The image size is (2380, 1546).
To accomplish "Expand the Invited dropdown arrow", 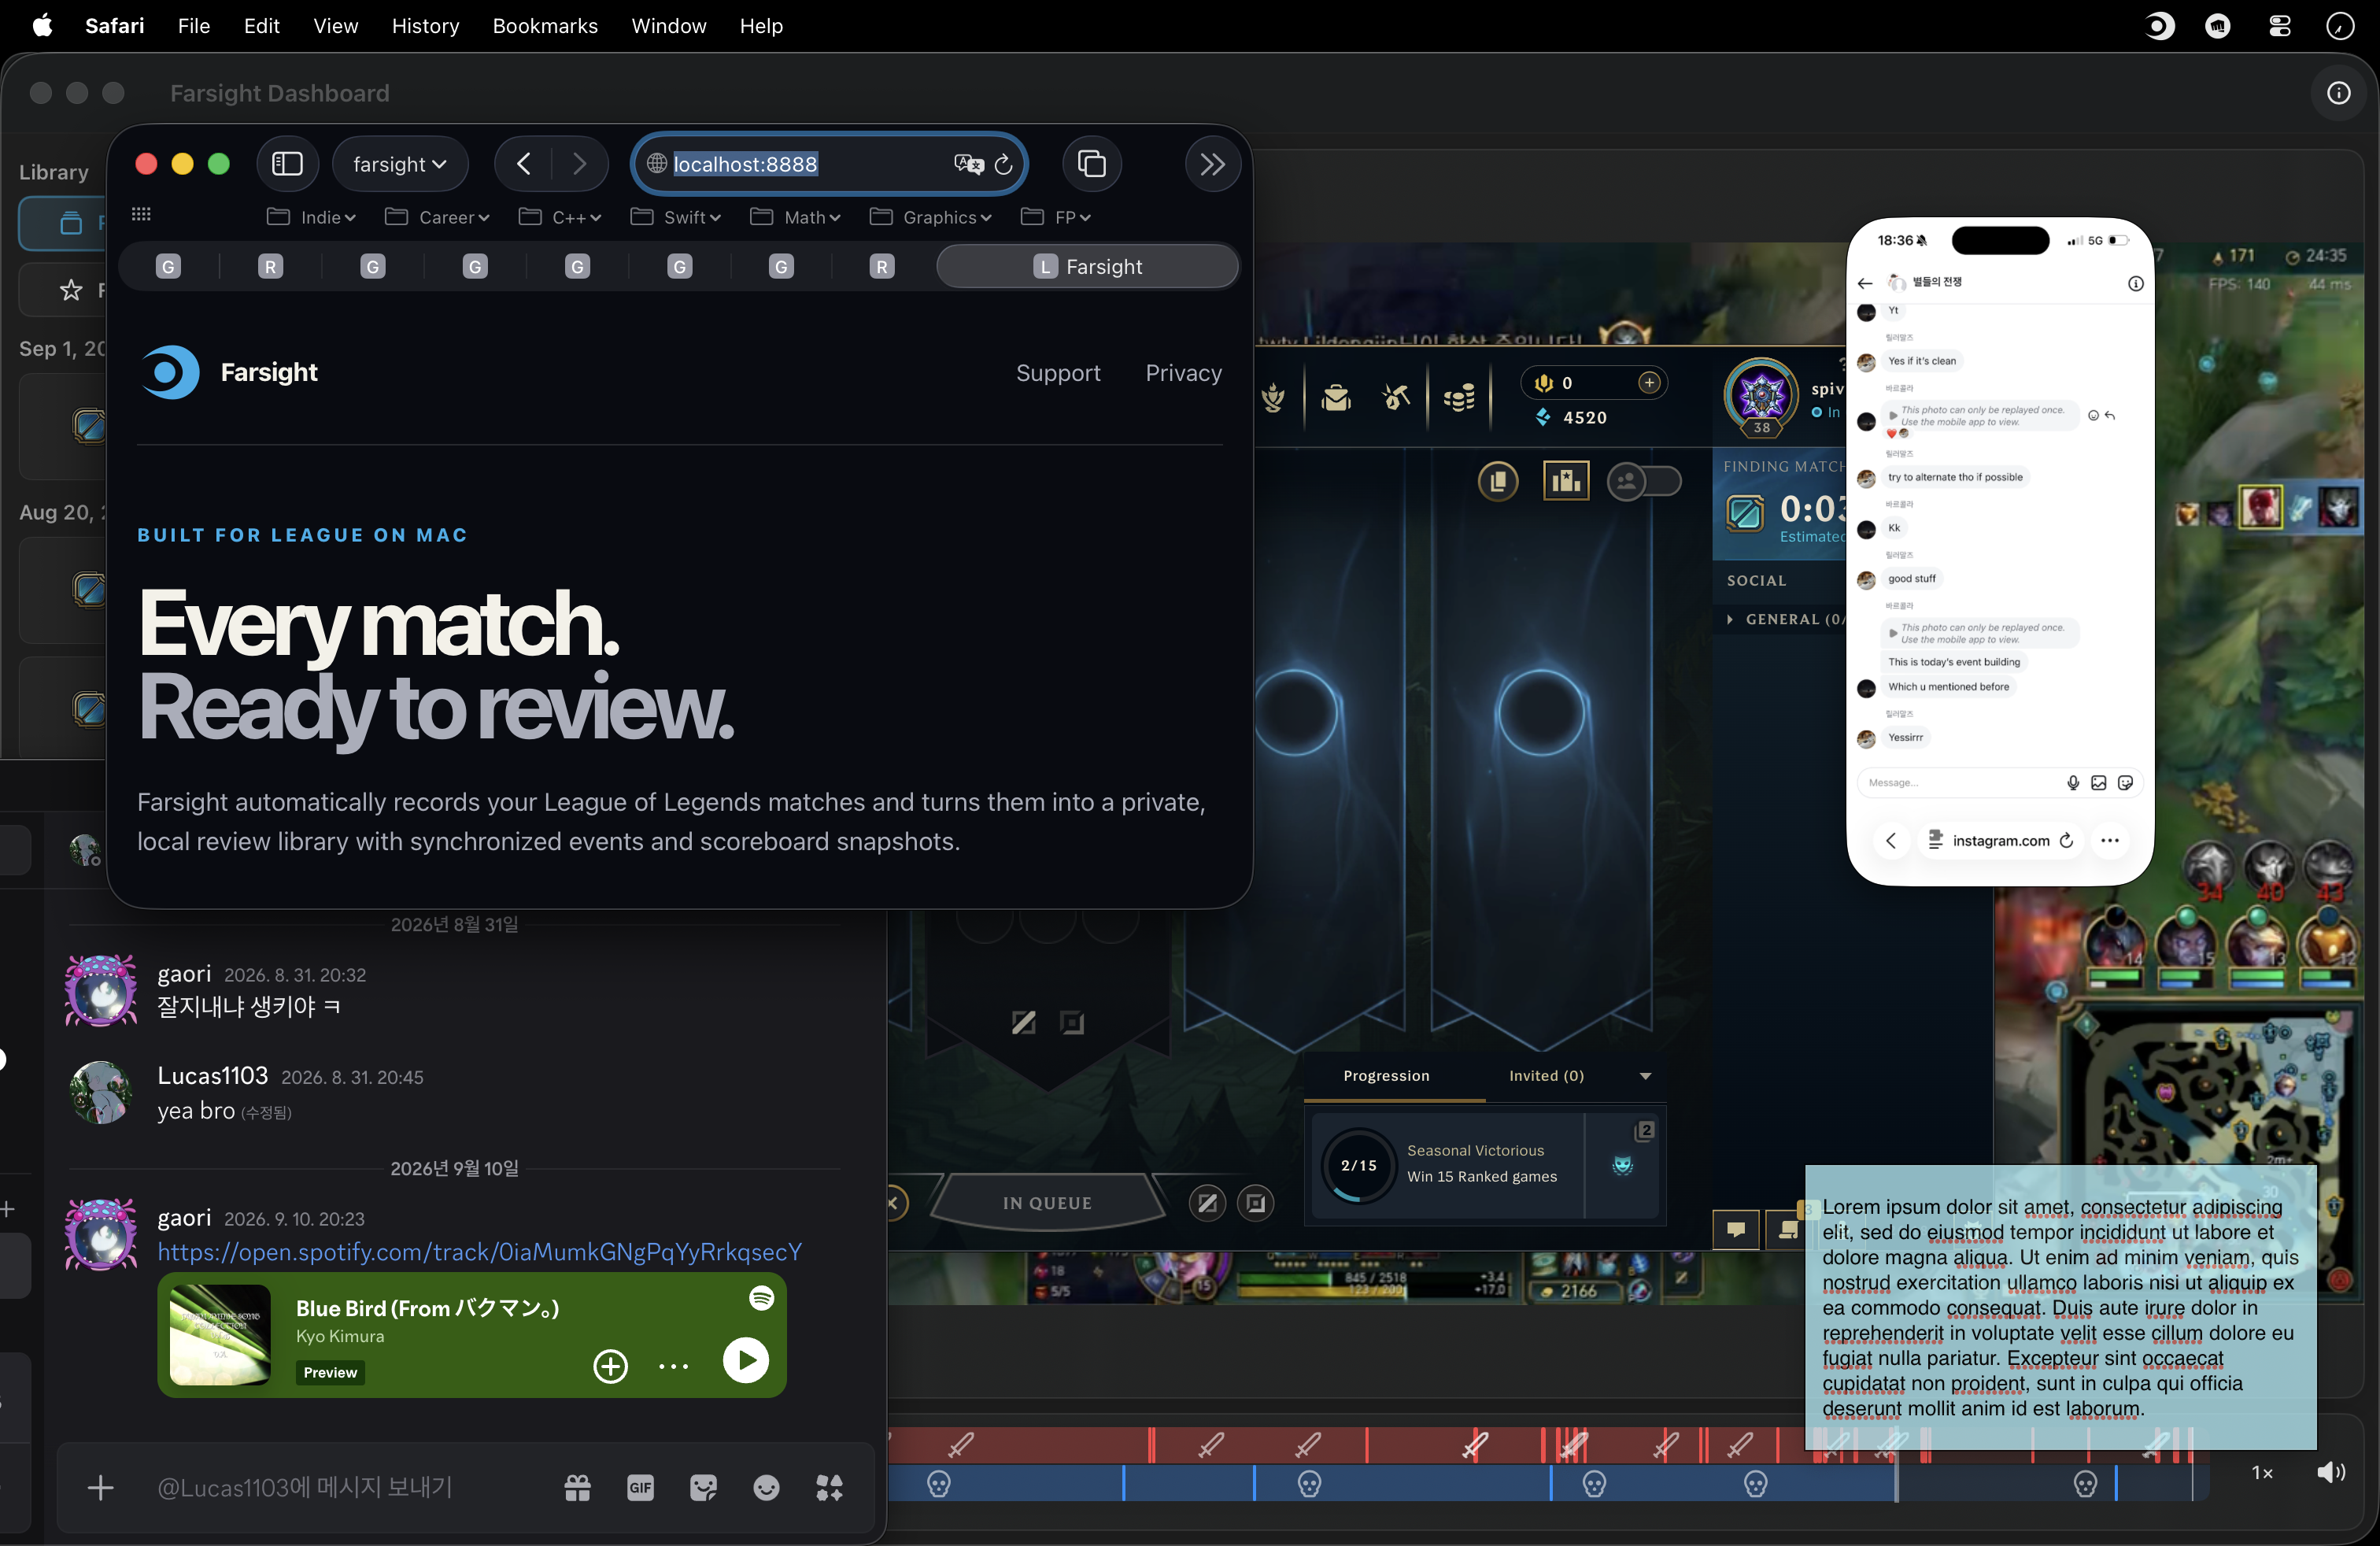I will (x=1645, y=1076).
